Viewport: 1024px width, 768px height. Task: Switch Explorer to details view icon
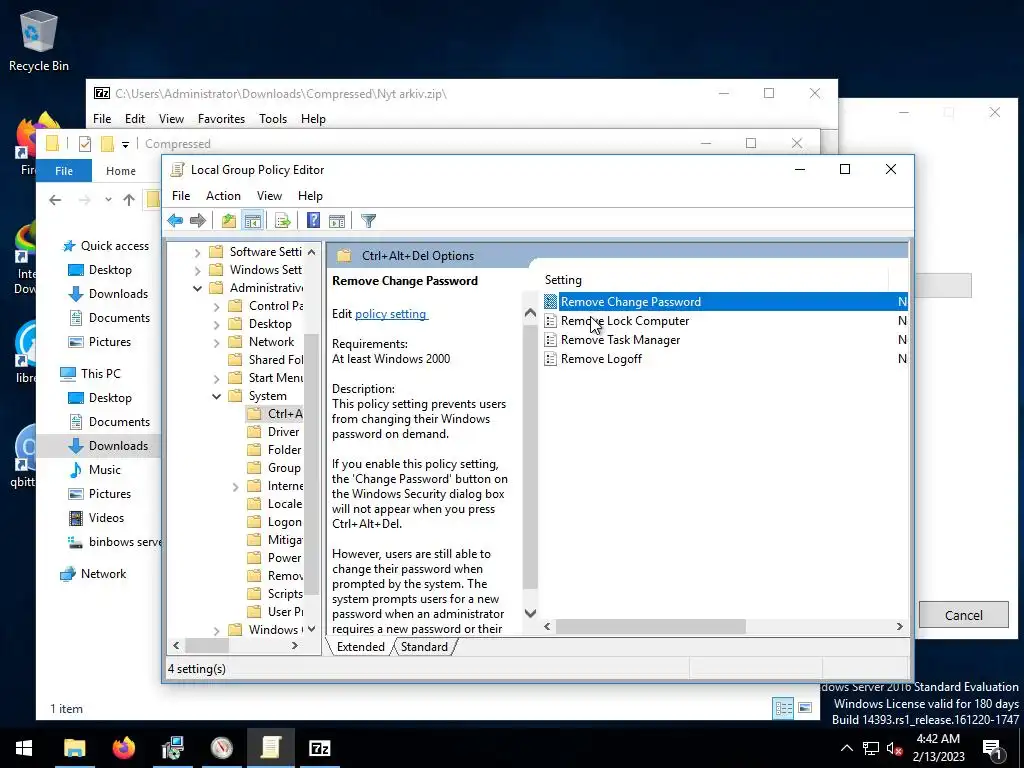783,708
